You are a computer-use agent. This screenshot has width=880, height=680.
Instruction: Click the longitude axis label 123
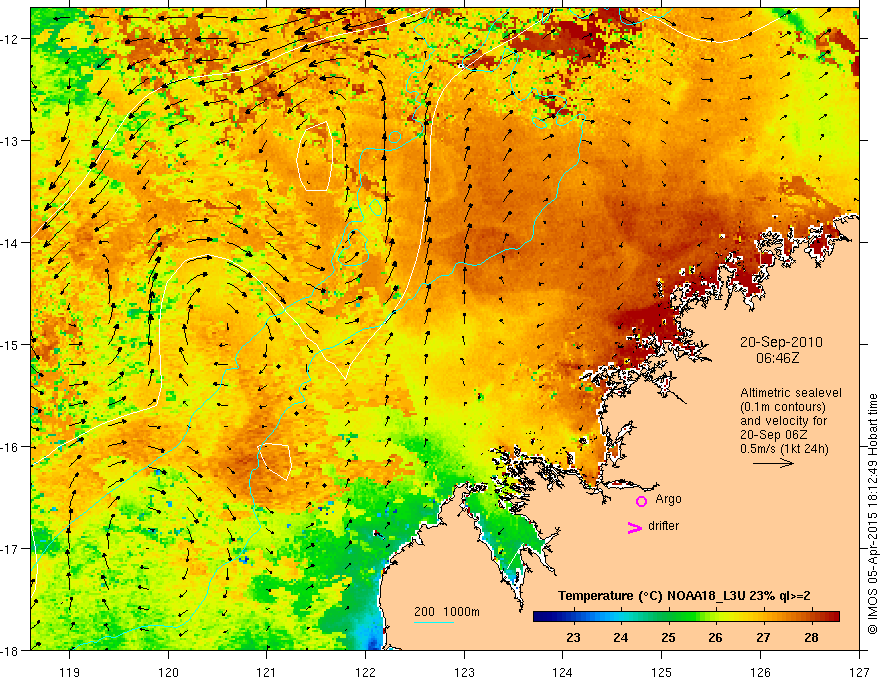[464, 672]
